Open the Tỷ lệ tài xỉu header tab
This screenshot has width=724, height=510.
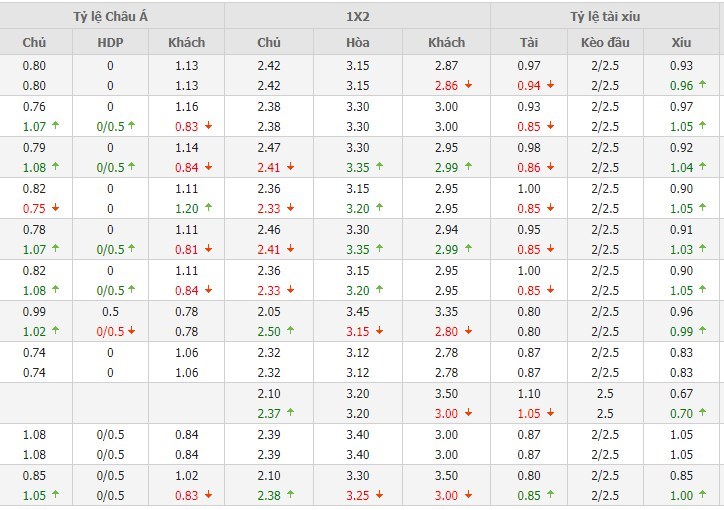(606, 15)
